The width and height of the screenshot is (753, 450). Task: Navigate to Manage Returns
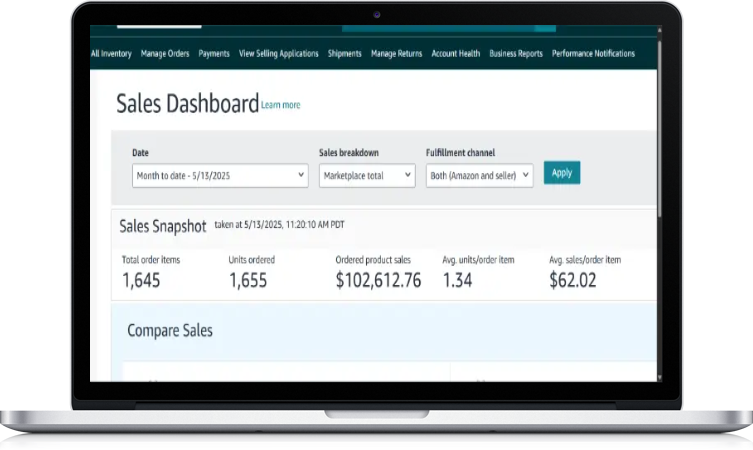click(396, 54)
